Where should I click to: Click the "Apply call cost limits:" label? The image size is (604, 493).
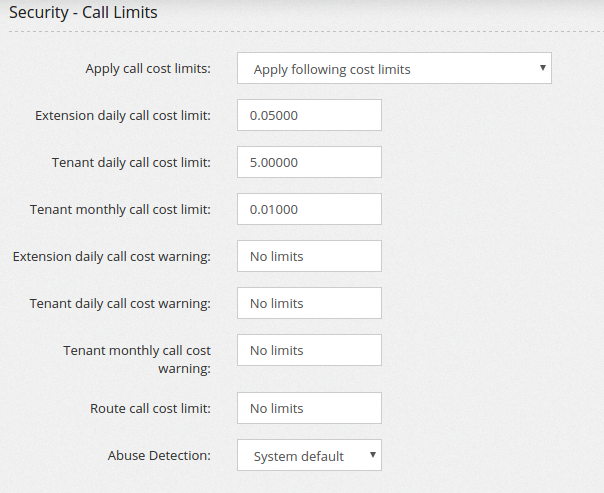pyautogui.click(x=148, y=69)
